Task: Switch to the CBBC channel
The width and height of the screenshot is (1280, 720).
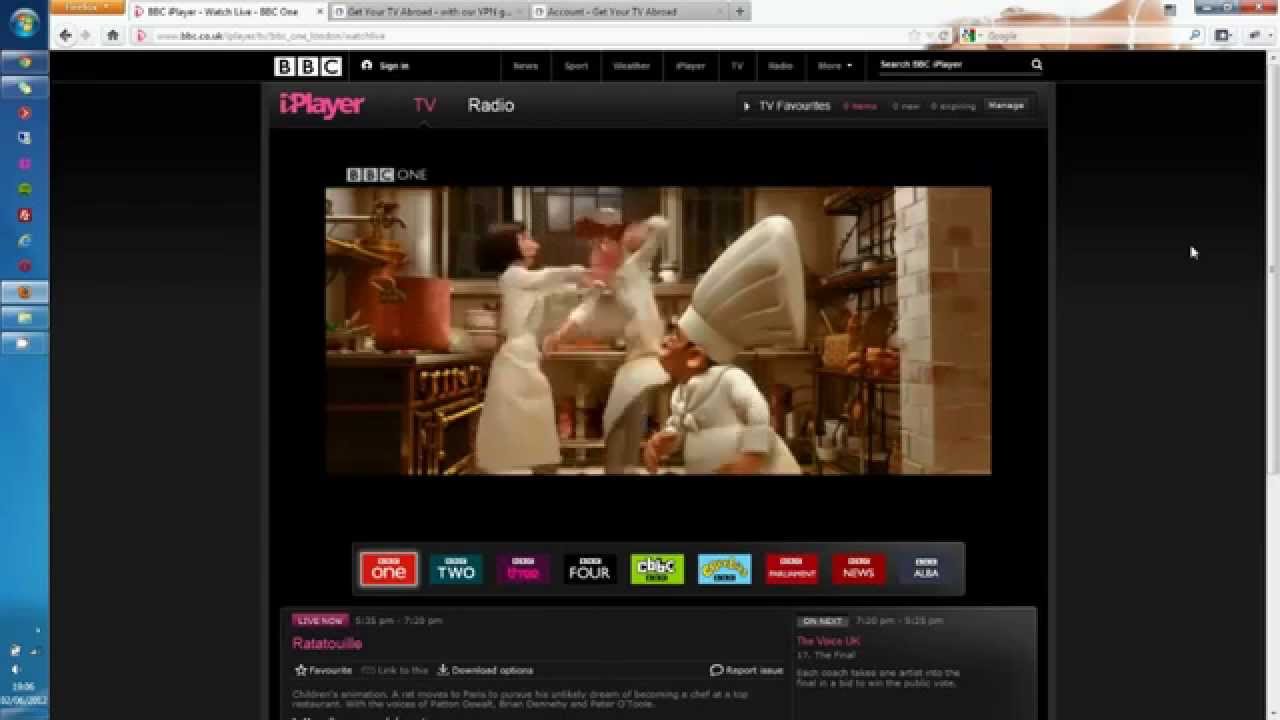Action: [657, 569]
